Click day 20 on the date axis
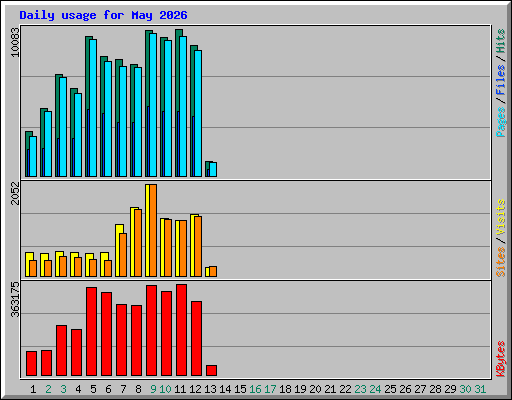This screenshot has width=512, height=400. [315, 389]
